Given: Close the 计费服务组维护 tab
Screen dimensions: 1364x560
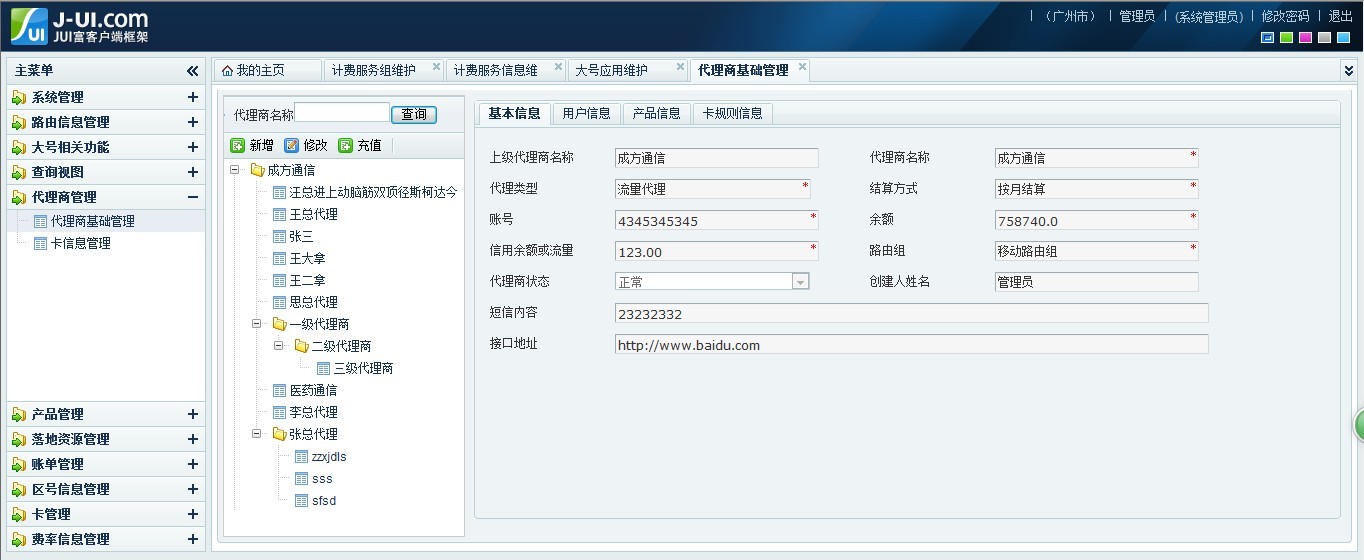Looking at the screenshot, I should [x=436, y=67].
